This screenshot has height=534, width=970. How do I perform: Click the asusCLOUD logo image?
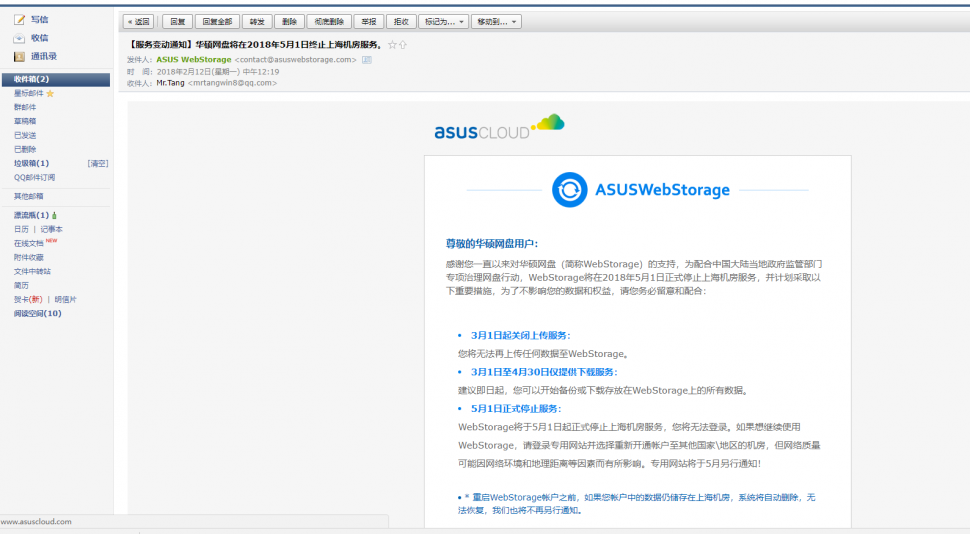click(499, 127)
